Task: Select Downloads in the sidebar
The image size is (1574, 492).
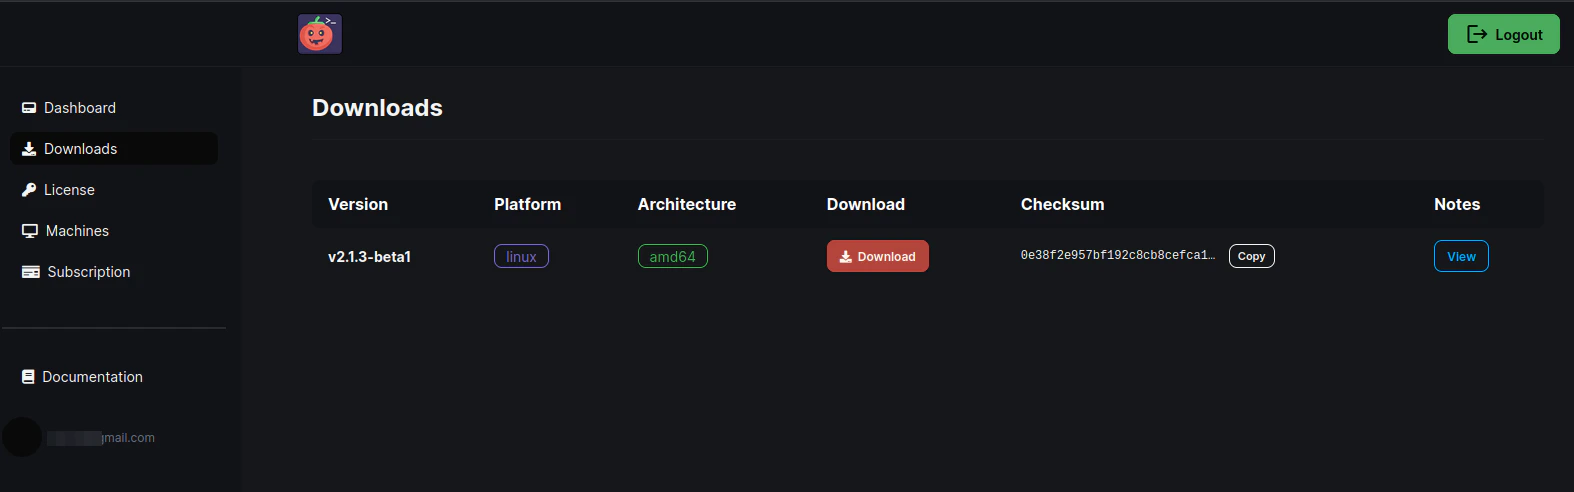Action: [x=114, y=149]
